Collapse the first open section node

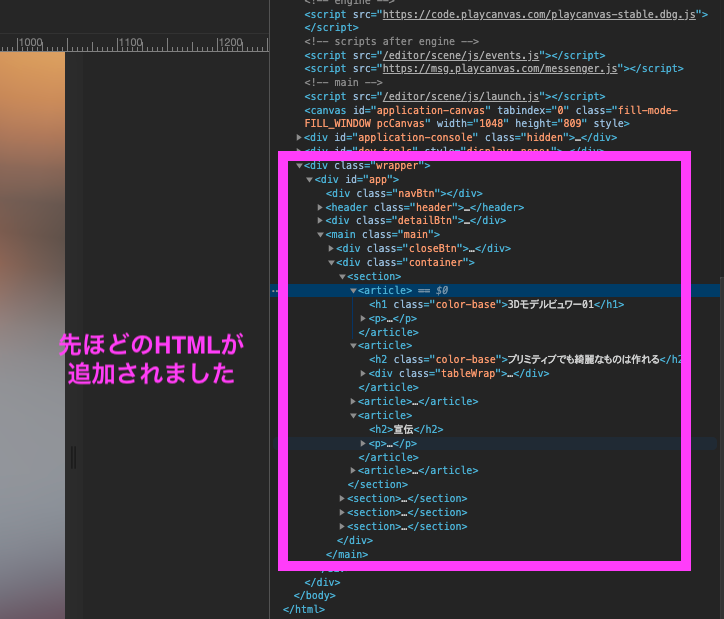342,276
